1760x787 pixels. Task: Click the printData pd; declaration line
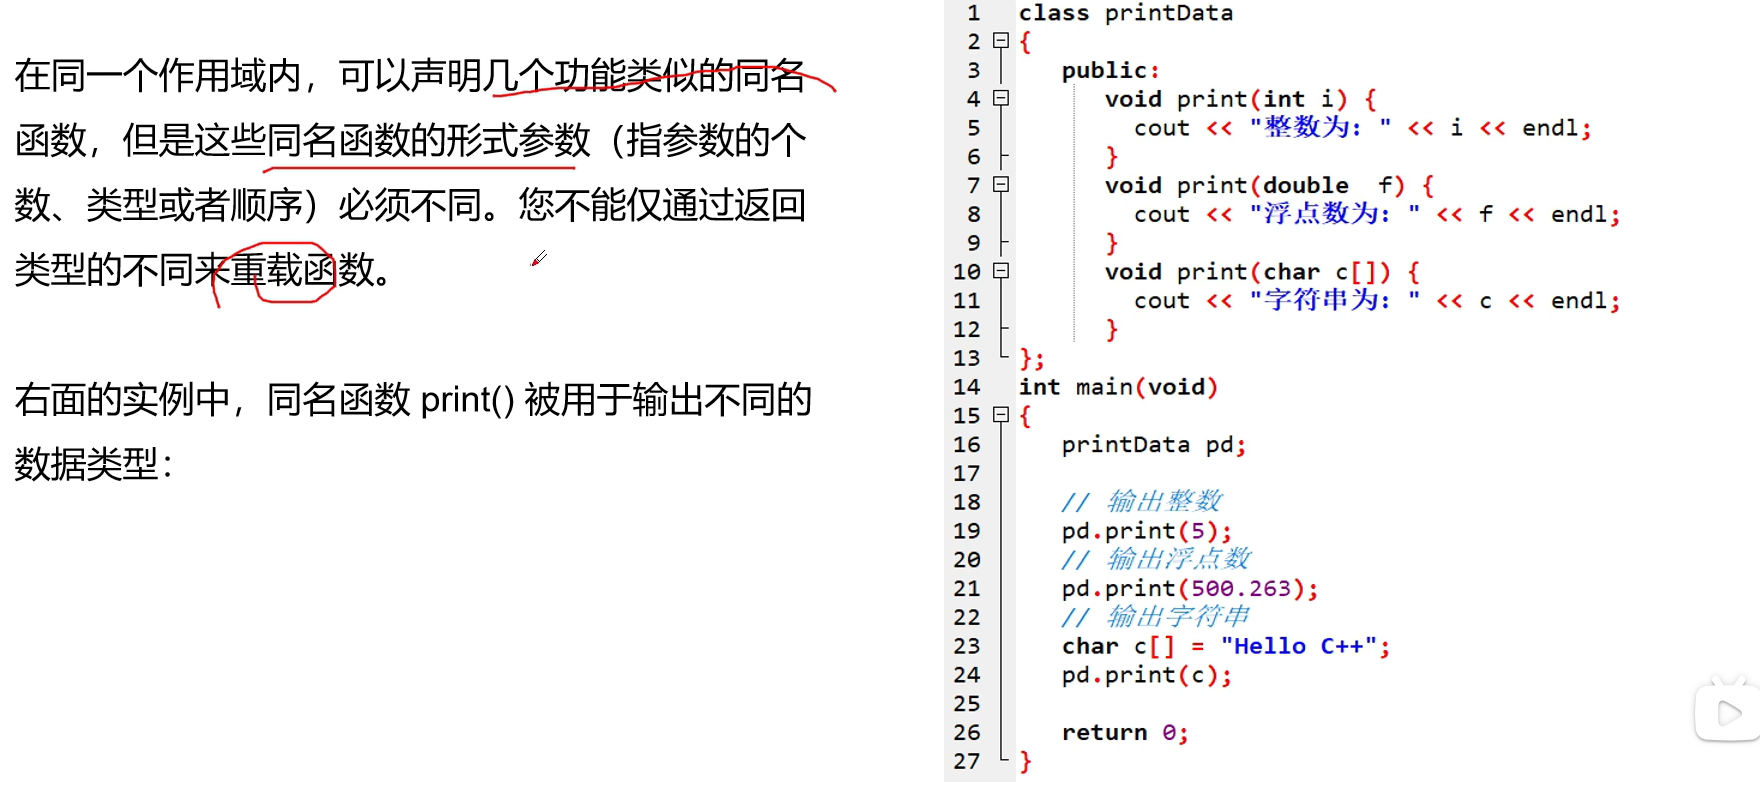coord(1154,445)
